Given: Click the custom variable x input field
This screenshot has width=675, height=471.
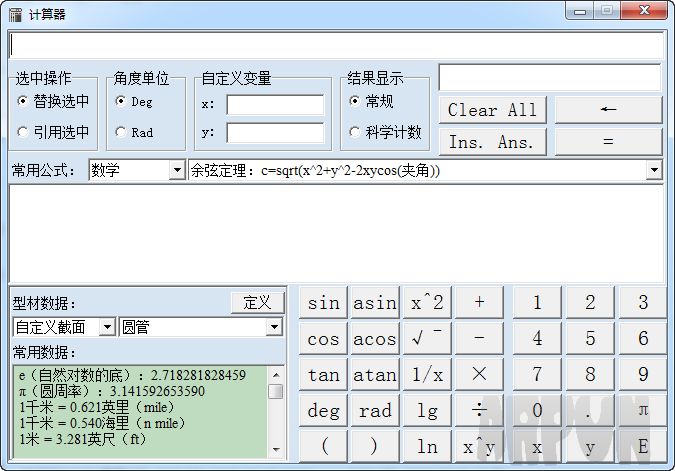Looking at the screenshot, I should tap(275, 105).
